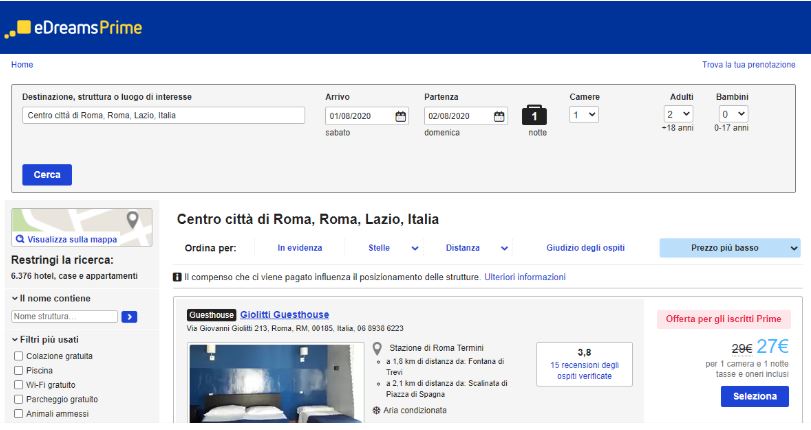Click the location pin near Stazione Termini

coord(377,349)
